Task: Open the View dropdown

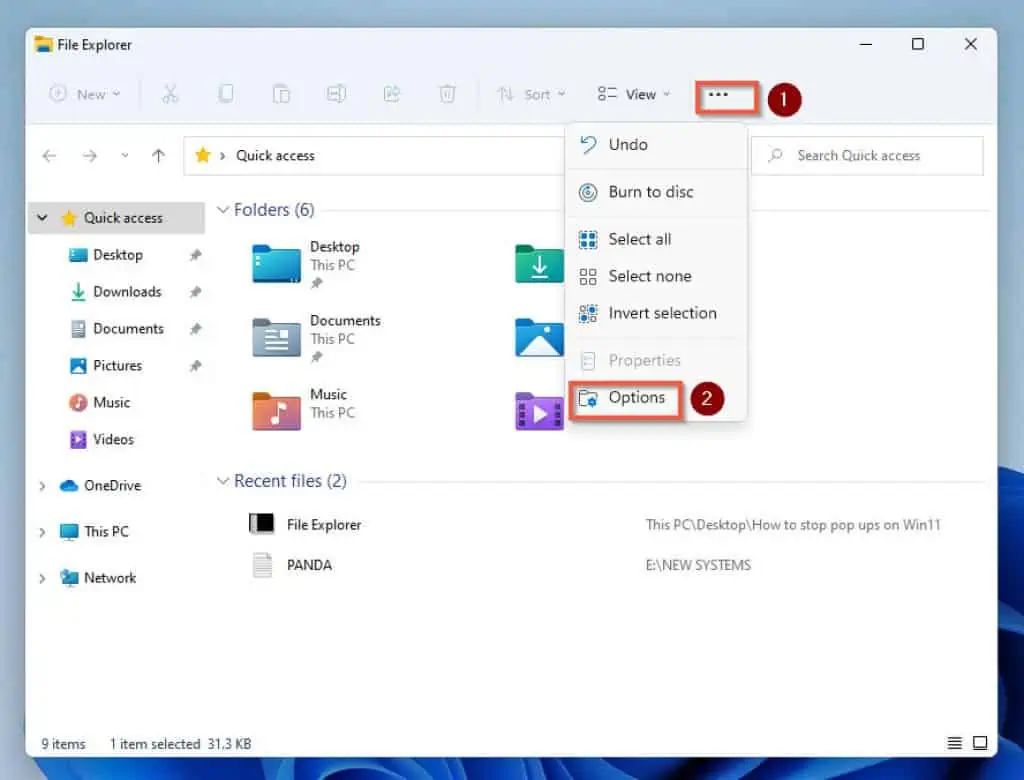Action: (x=634, y=94)
